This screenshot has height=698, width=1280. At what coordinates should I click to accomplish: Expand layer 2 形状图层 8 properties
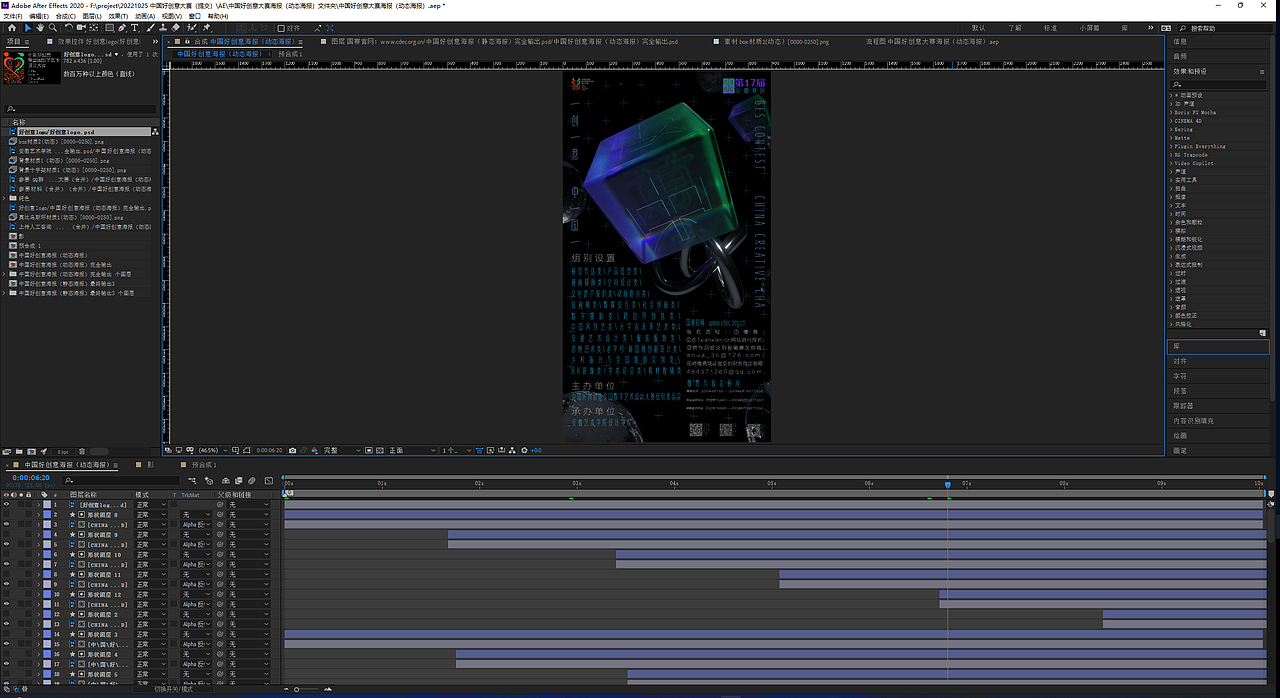tap(39, 515)
